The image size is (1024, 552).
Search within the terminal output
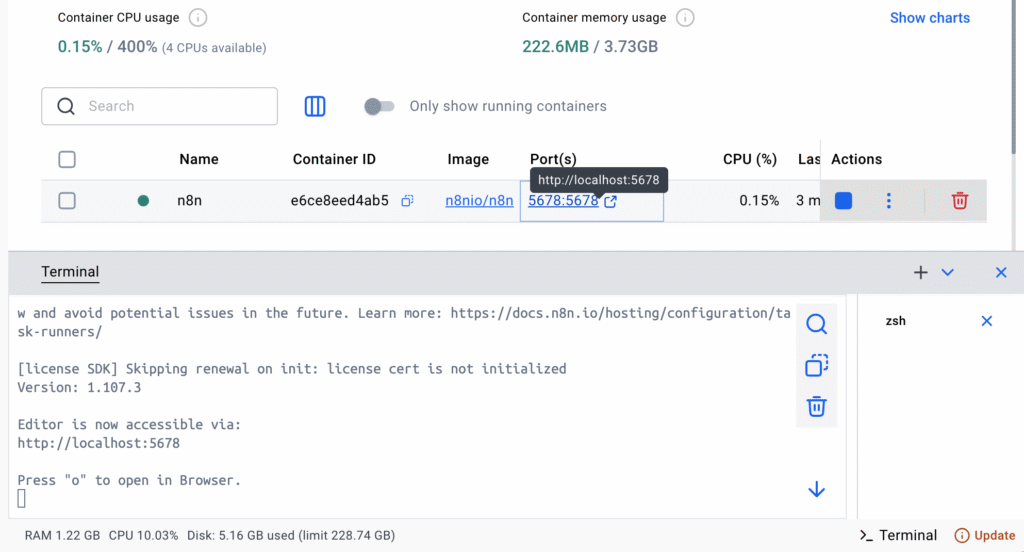[x=816, y=325]
